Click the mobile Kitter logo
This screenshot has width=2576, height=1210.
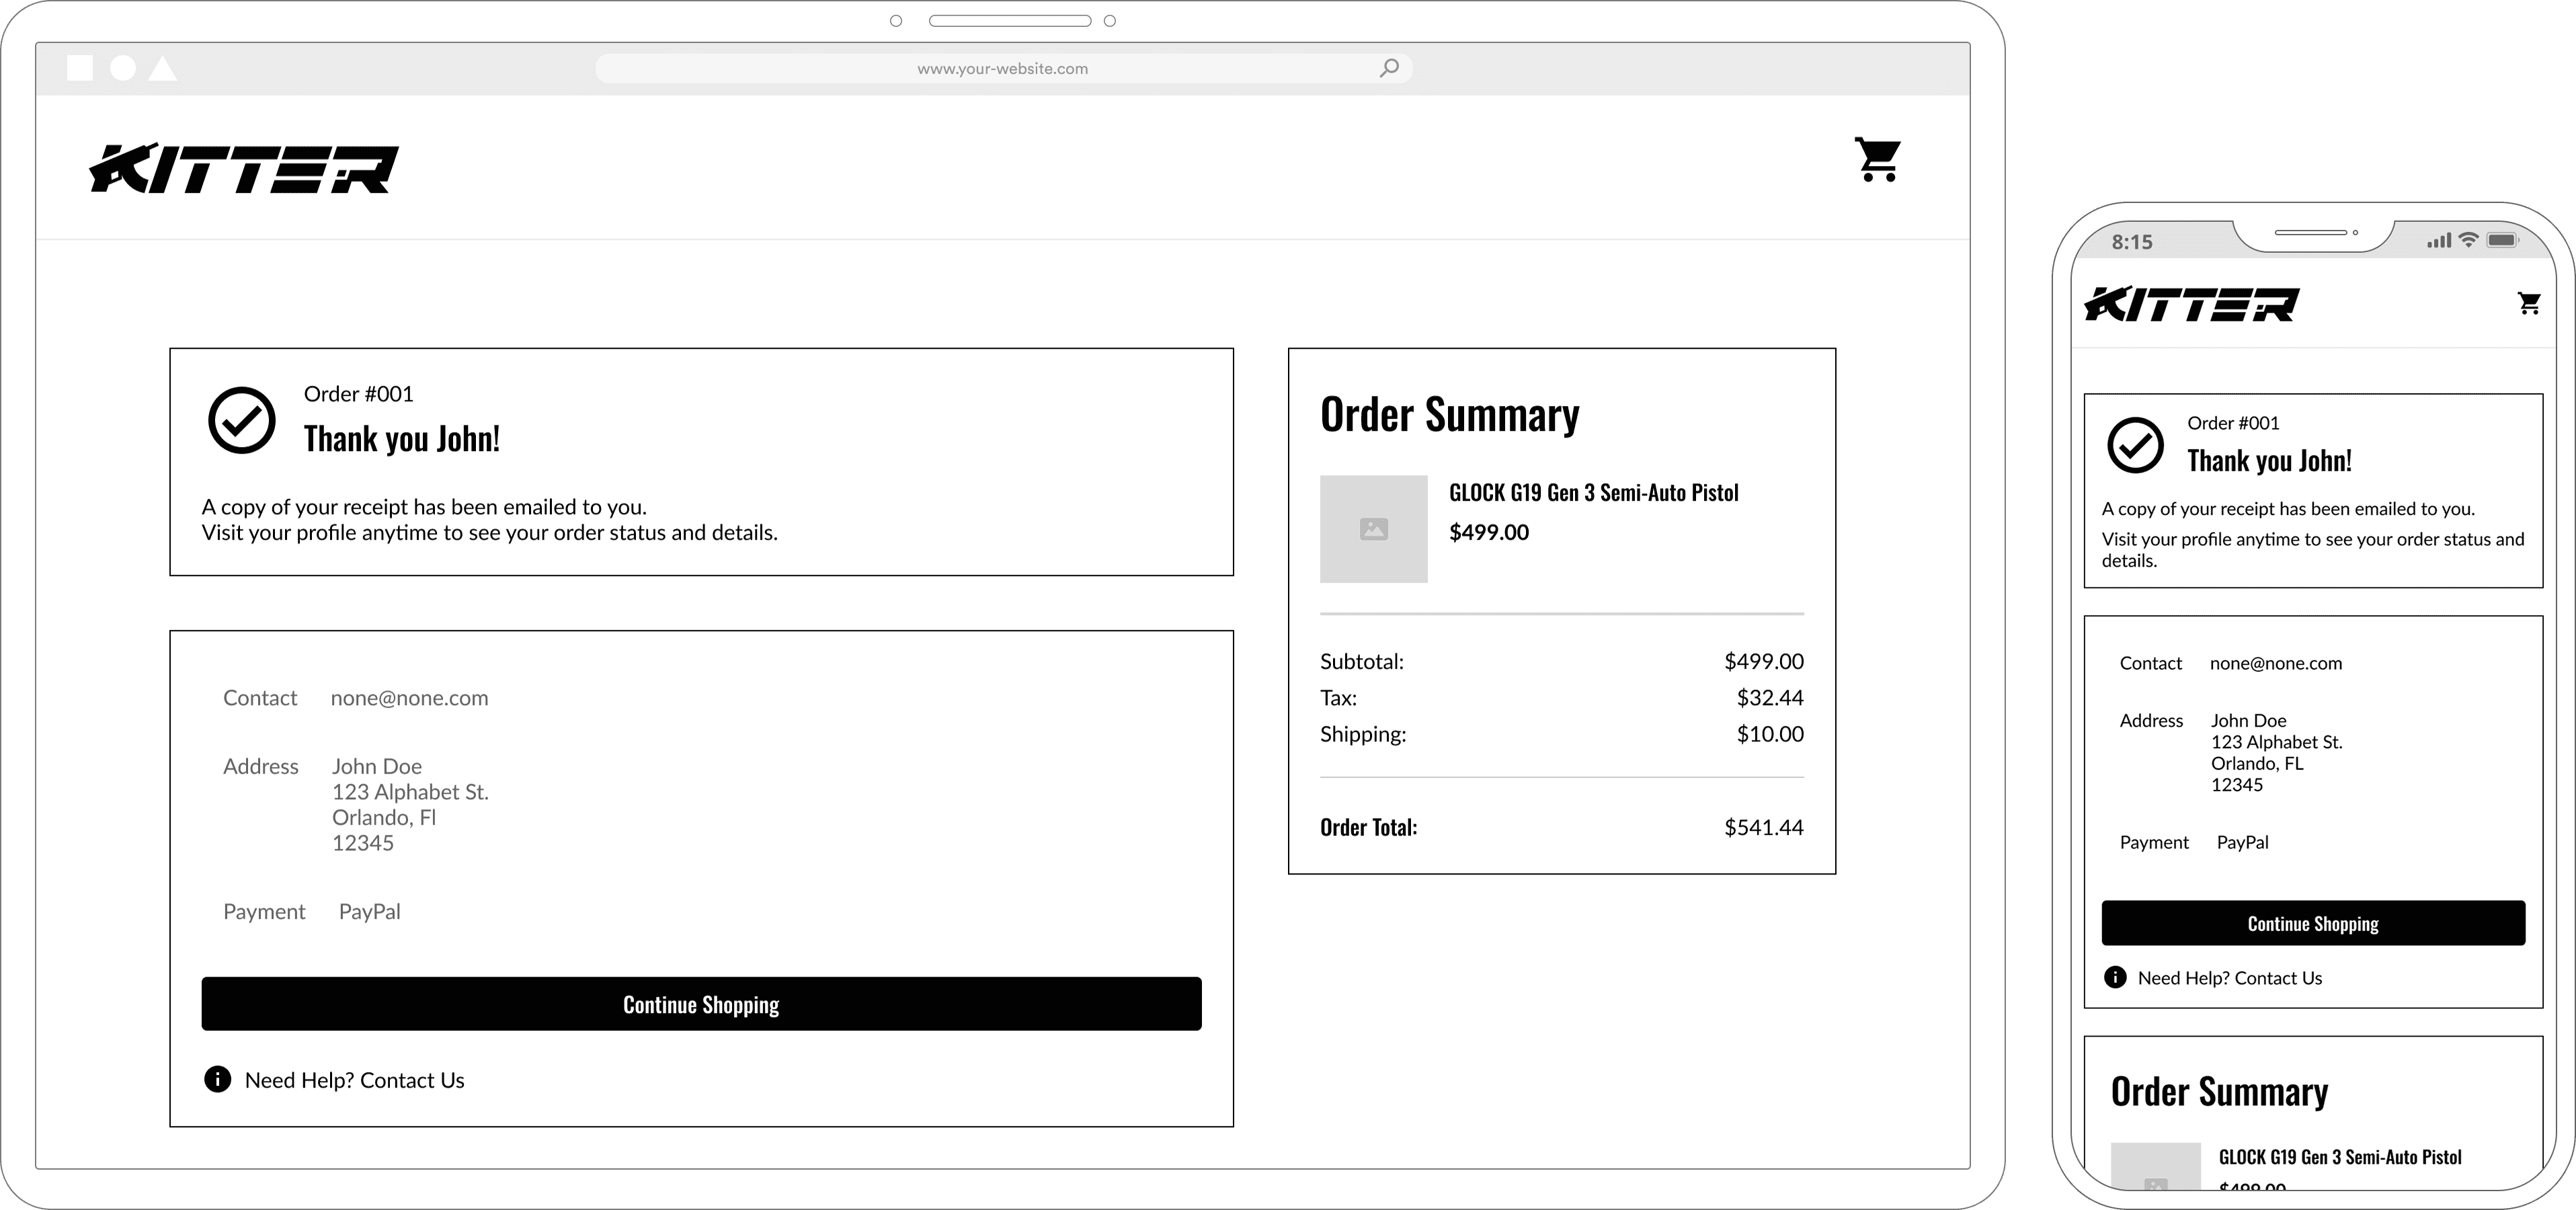(x=2191, y=304)
